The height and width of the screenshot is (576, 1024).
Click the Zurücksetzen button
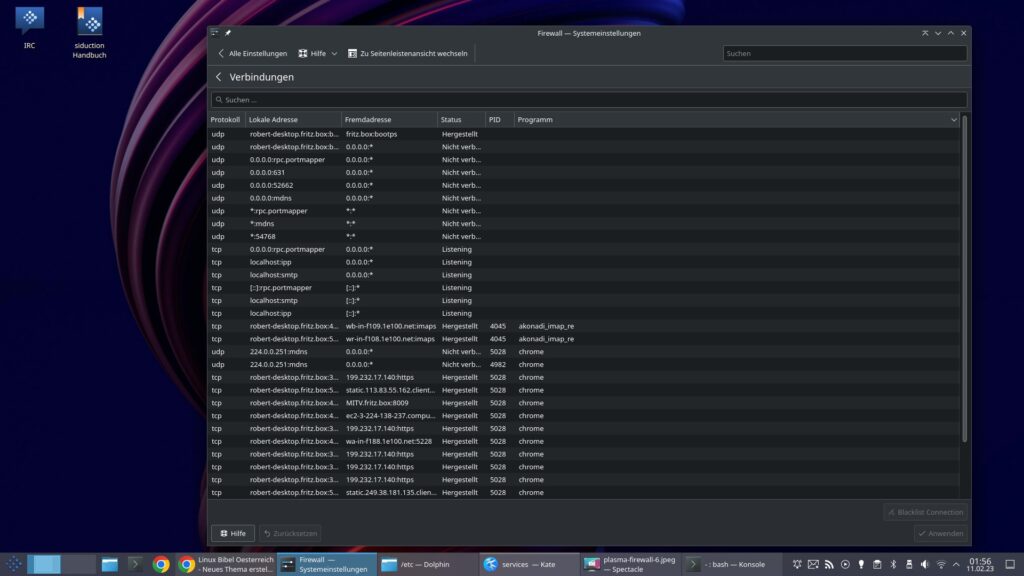(291, 534)
